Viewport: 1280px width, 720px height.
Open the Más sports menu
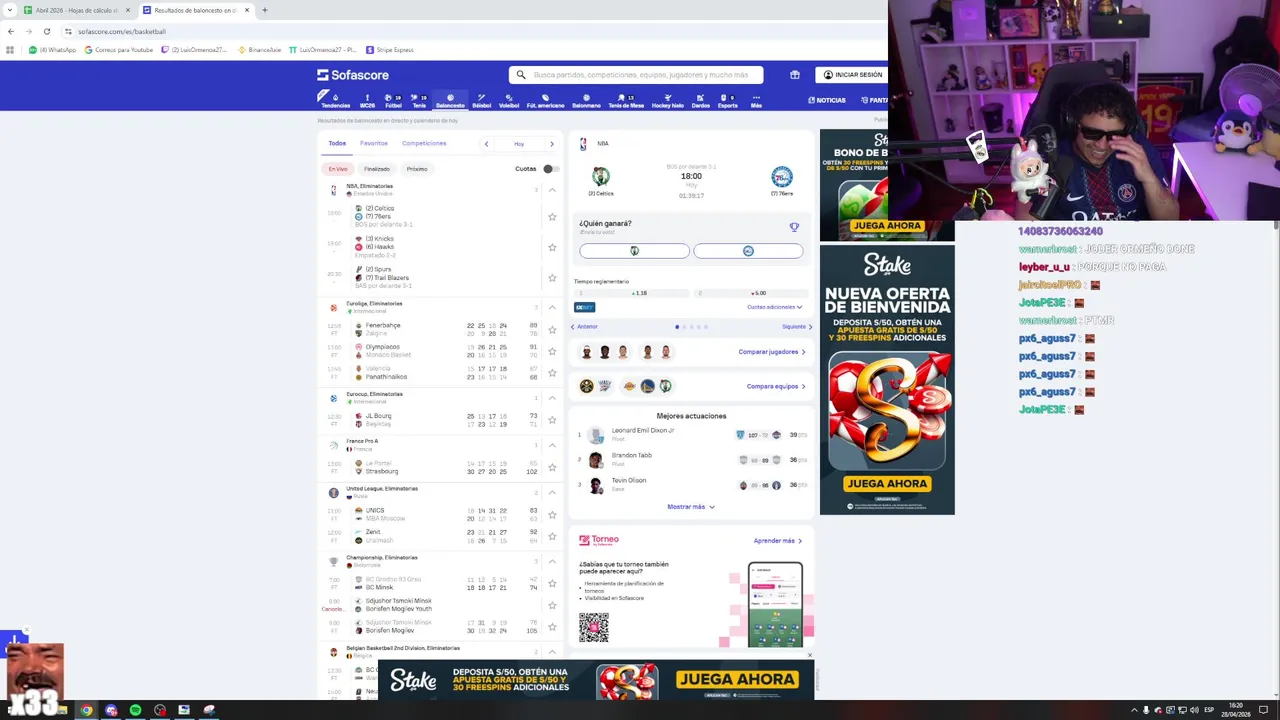click(x=756, y=100)
